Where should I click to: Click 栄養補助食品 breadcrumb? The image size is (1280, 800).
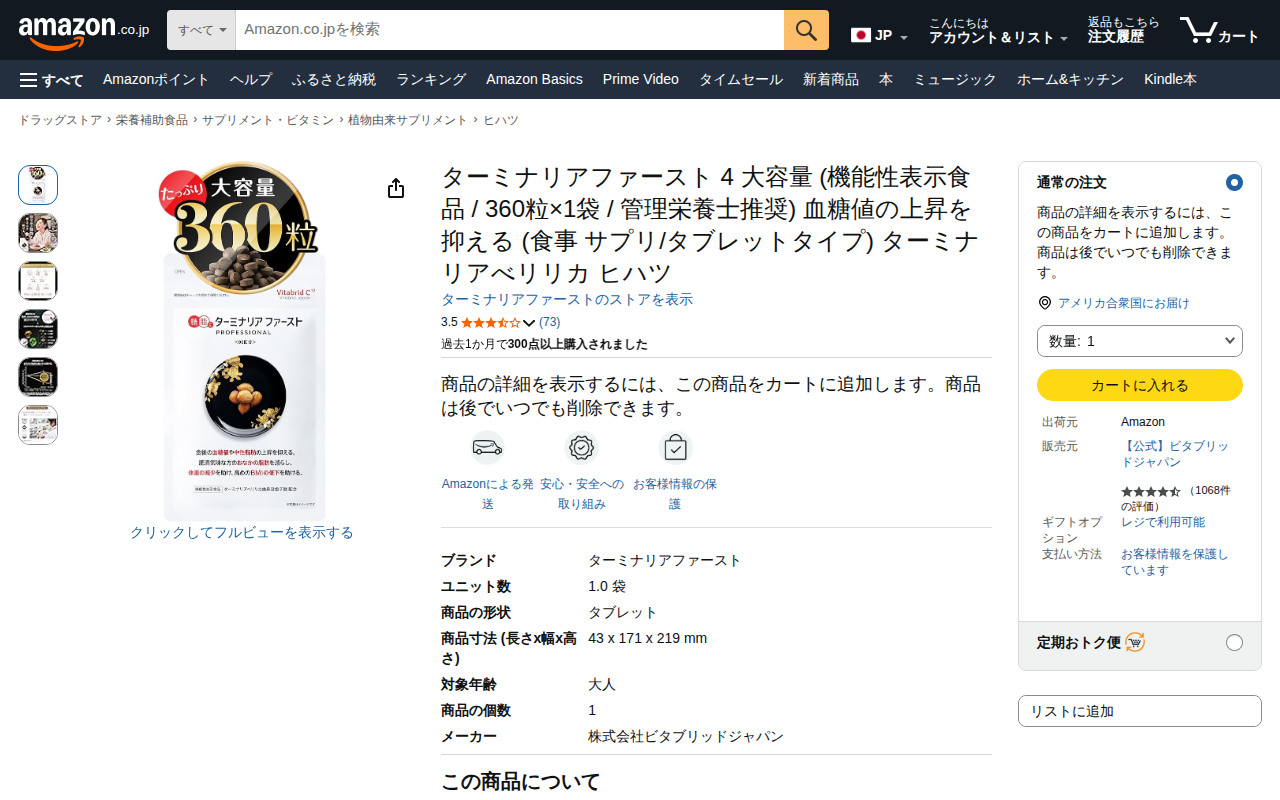152,120
